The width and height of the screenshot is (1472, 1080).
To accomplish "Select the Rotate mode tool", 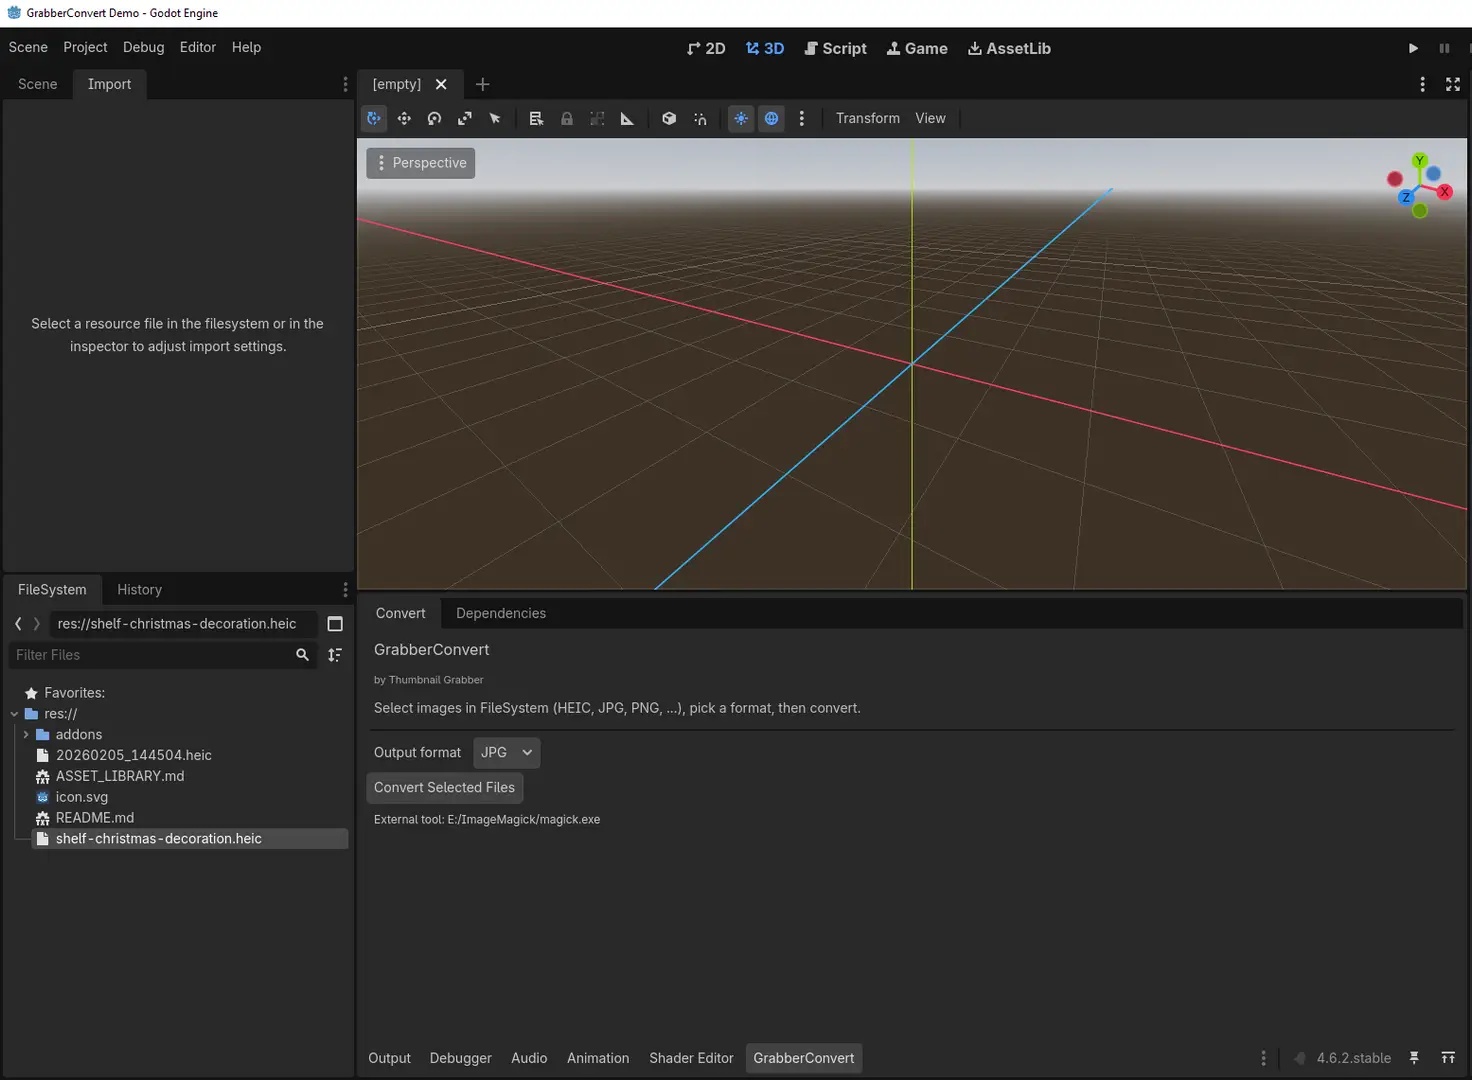I will click(x=434, y=118).
